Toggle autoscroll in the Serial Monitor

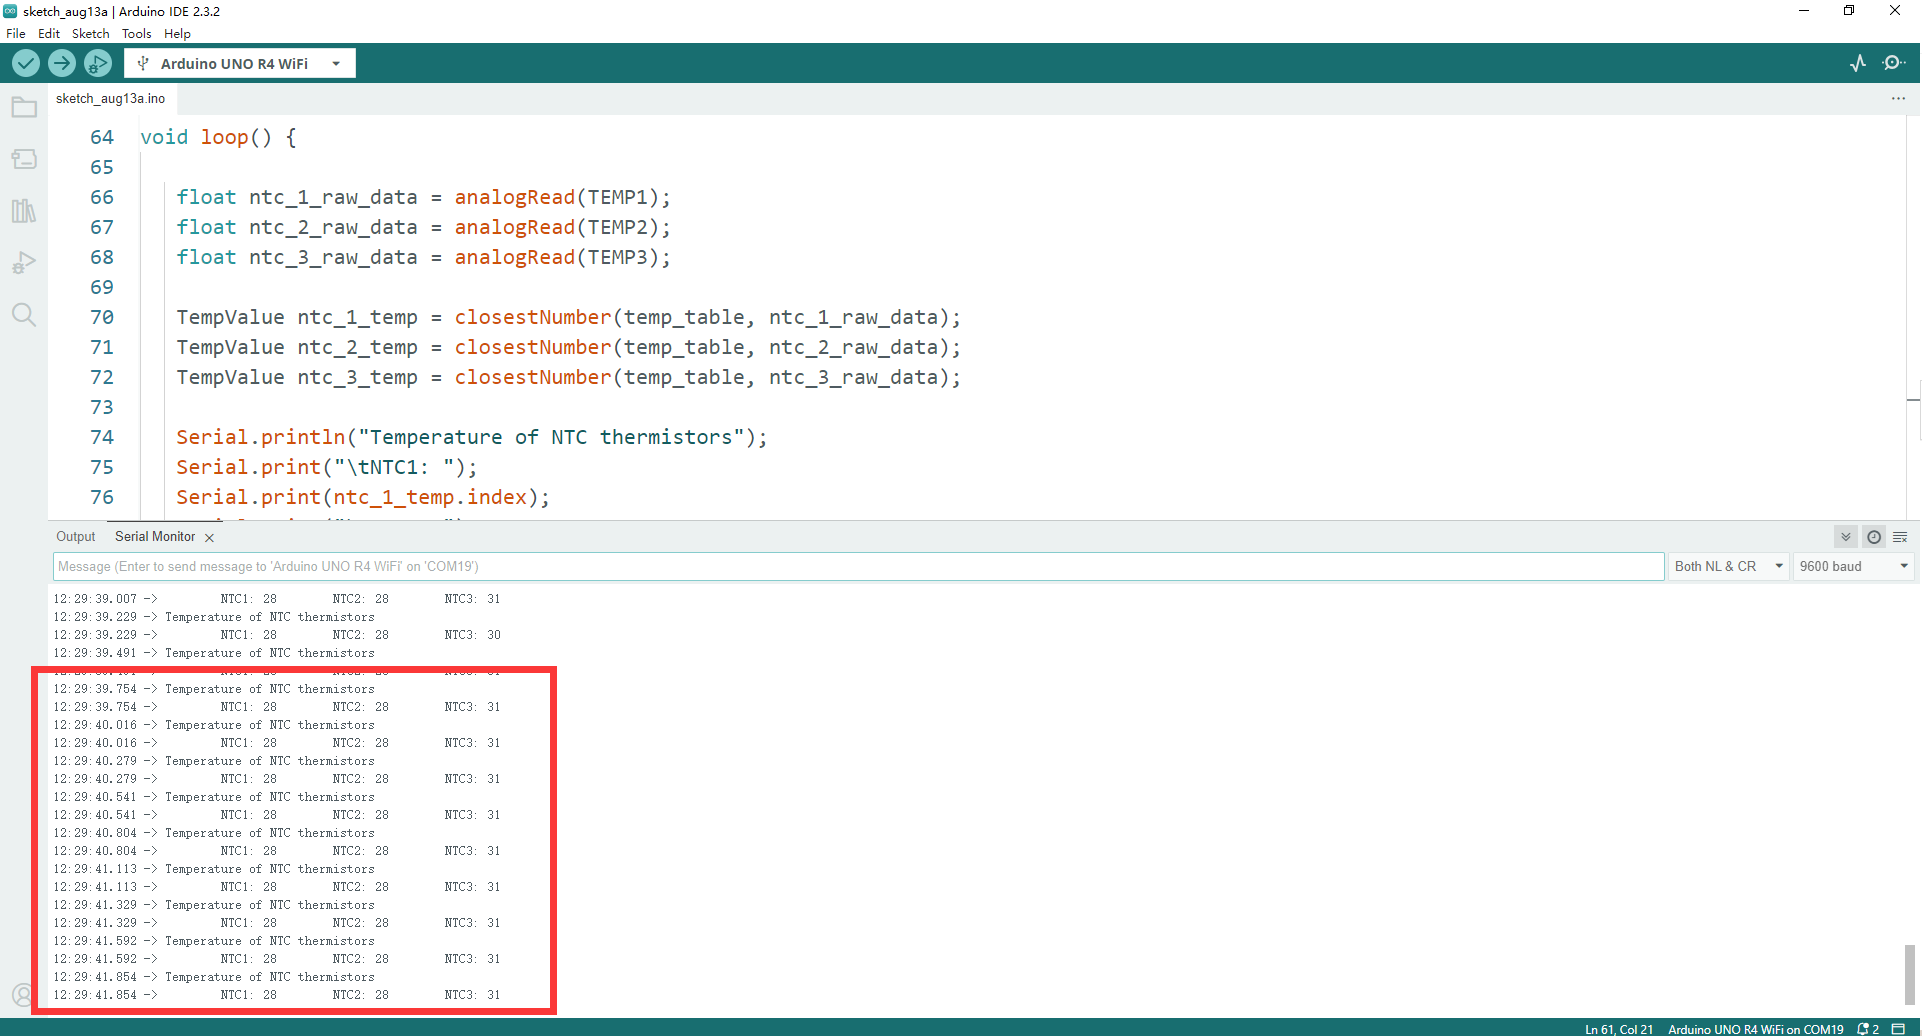click(1846, 537)
